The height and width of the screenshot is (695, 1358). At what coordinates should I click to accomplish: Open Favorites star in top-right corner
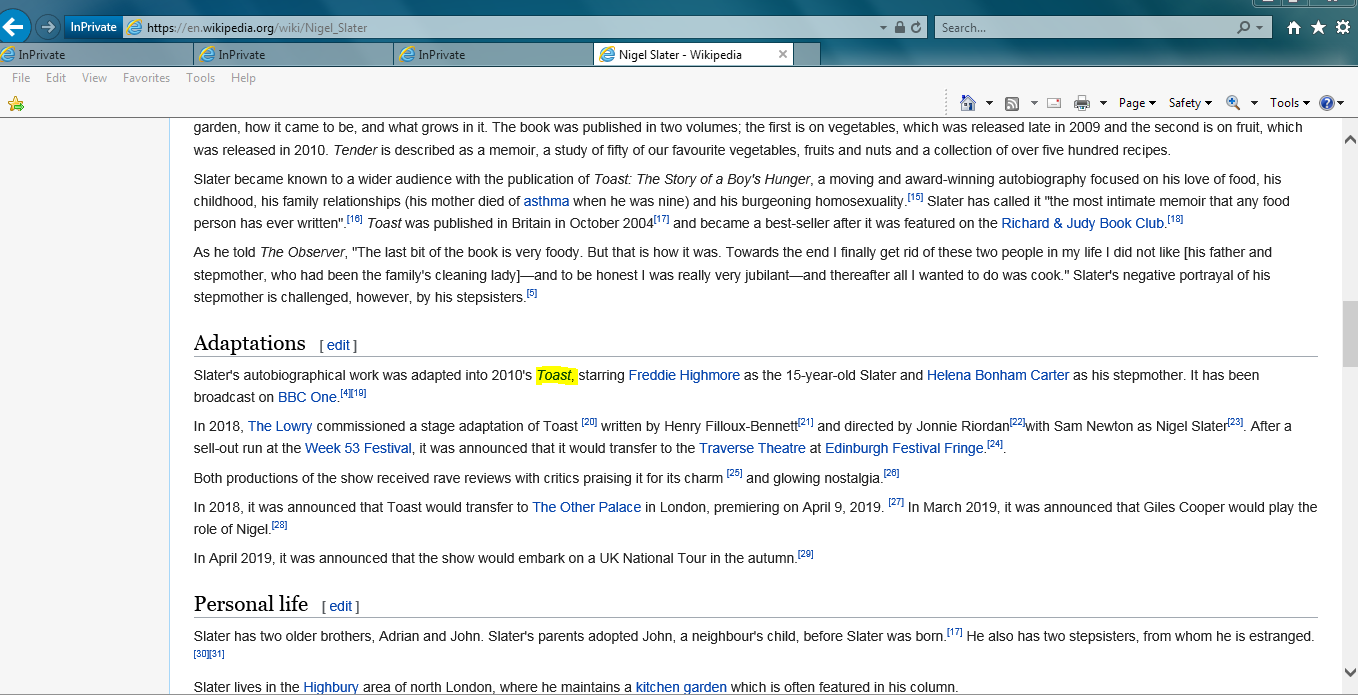click(x=1318, y=28)
